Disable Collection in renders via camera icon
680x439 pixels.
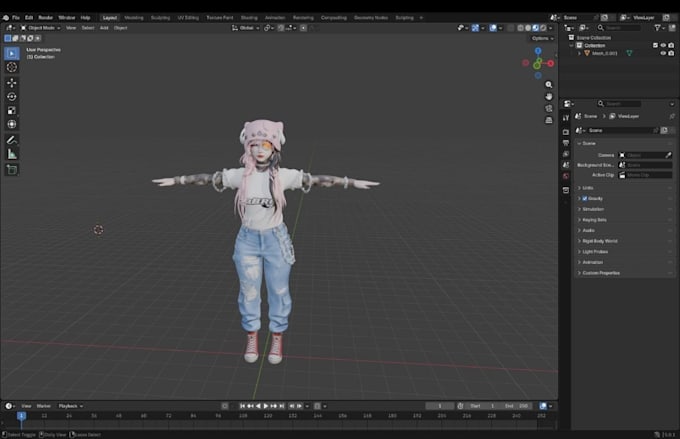(x=671, y=45)
